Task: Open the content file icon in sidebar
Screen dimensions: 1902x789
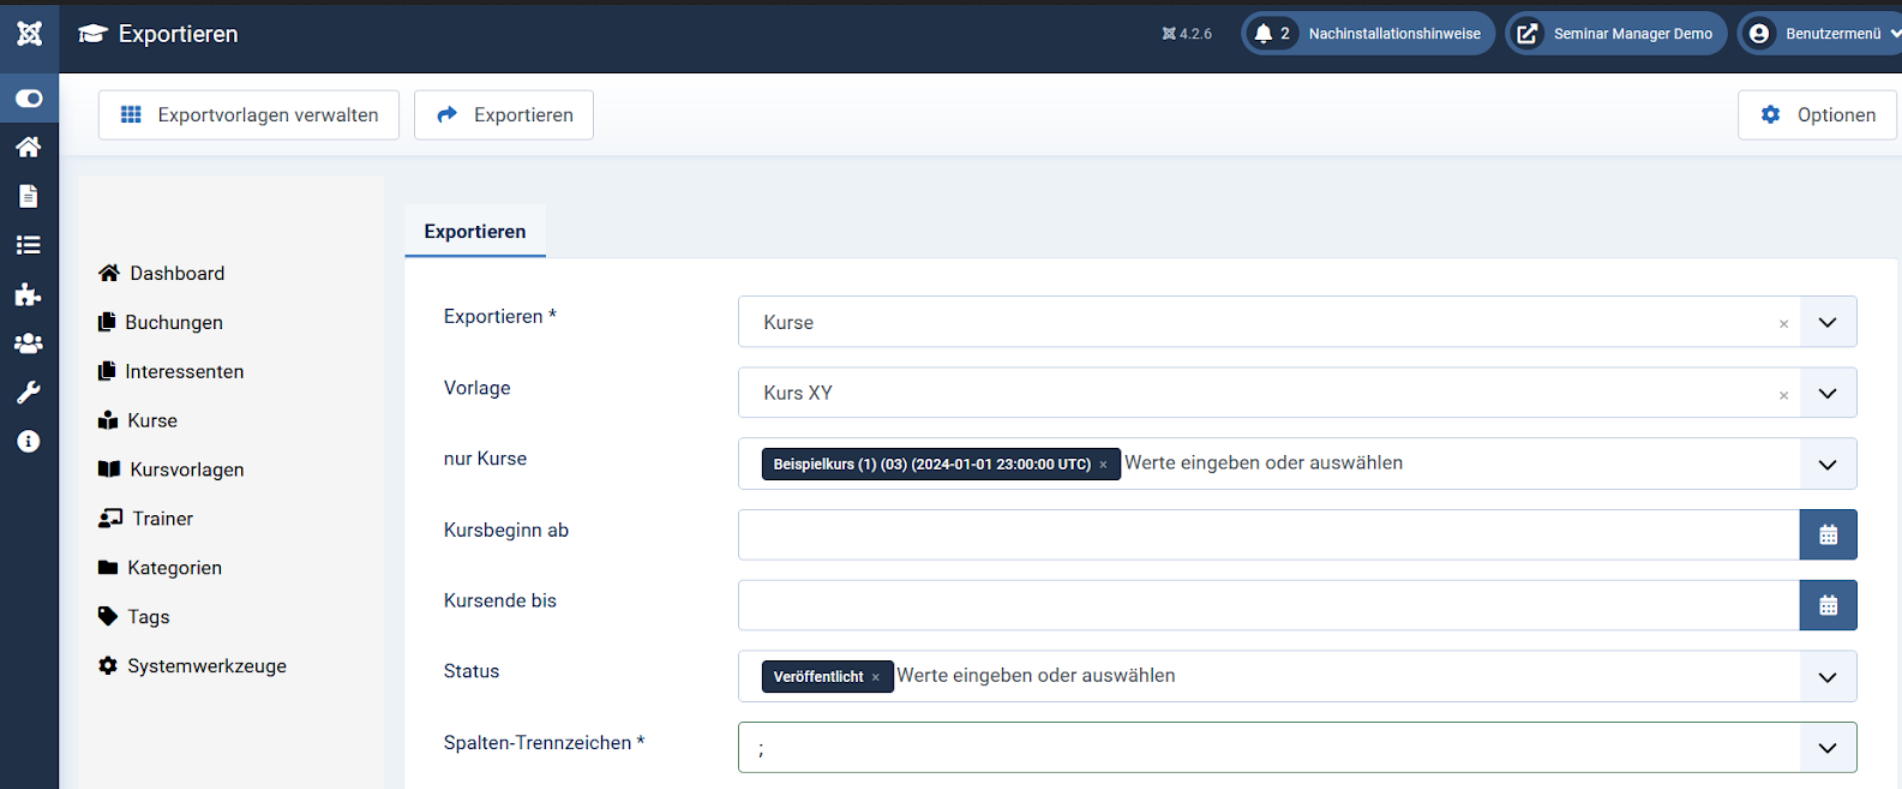Action: tap(29, 196)
